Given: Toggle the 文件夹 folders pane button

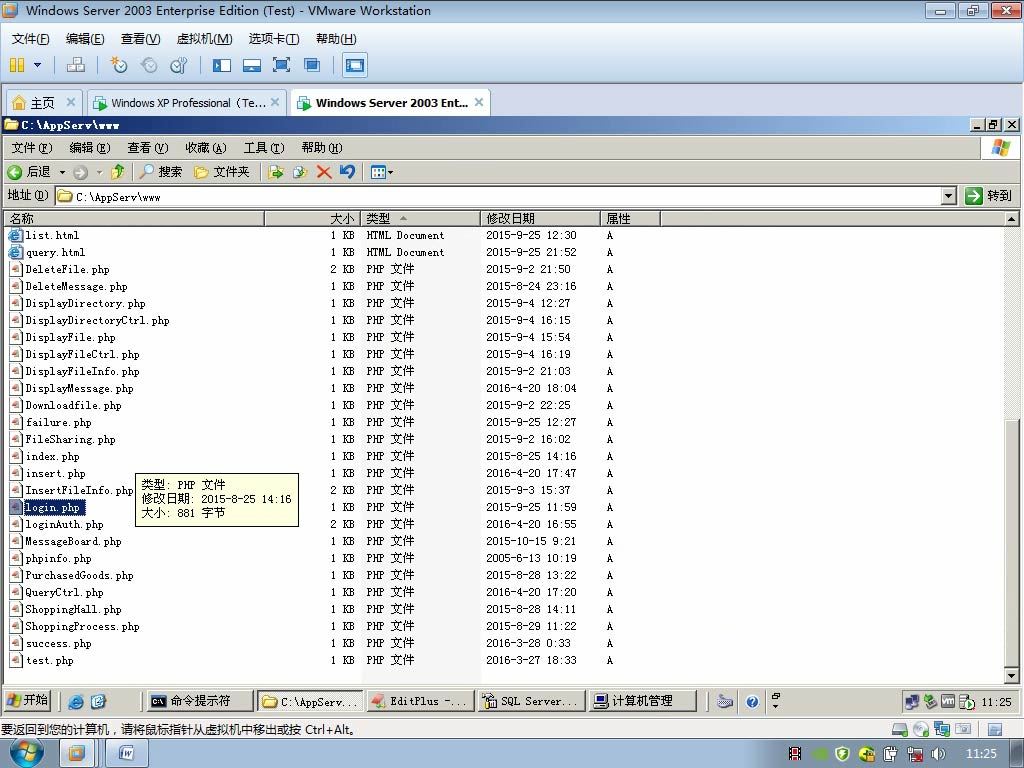Looking at the screenshot, I should coord(222,172).
